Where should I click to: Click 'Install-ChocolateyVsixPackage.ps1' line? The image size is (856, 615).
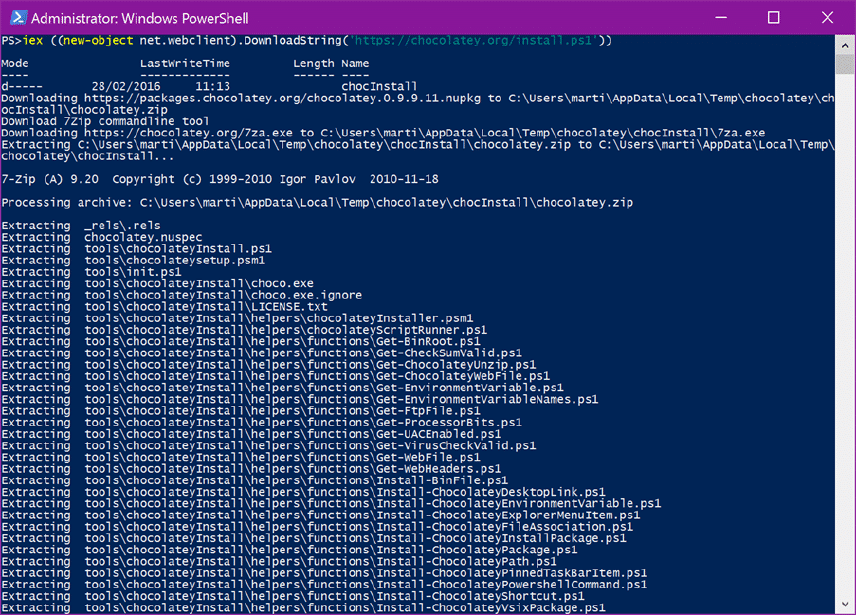[303, 607]
